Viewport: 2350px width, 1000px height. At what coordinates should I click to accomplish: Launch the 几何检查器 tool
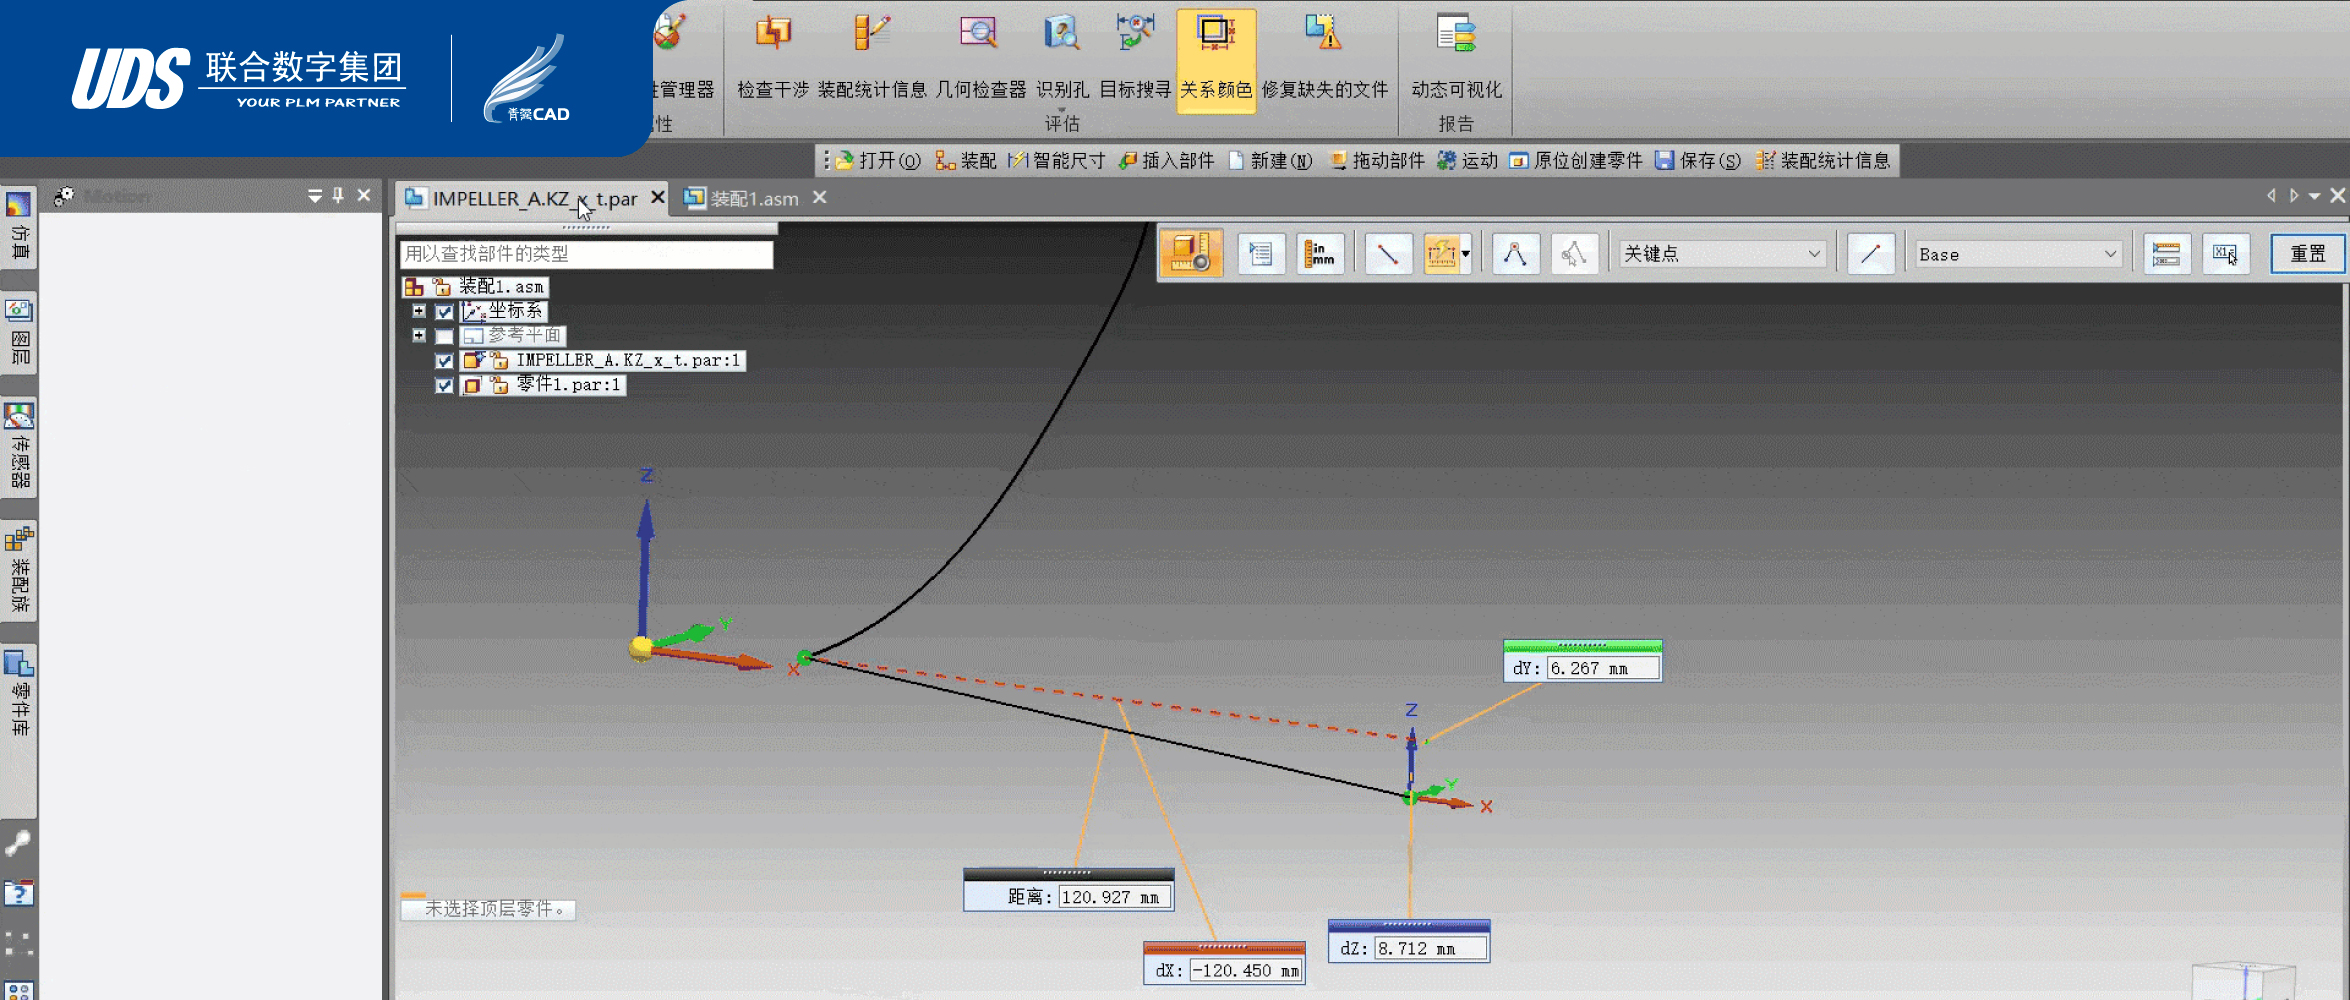click(980, 58)
